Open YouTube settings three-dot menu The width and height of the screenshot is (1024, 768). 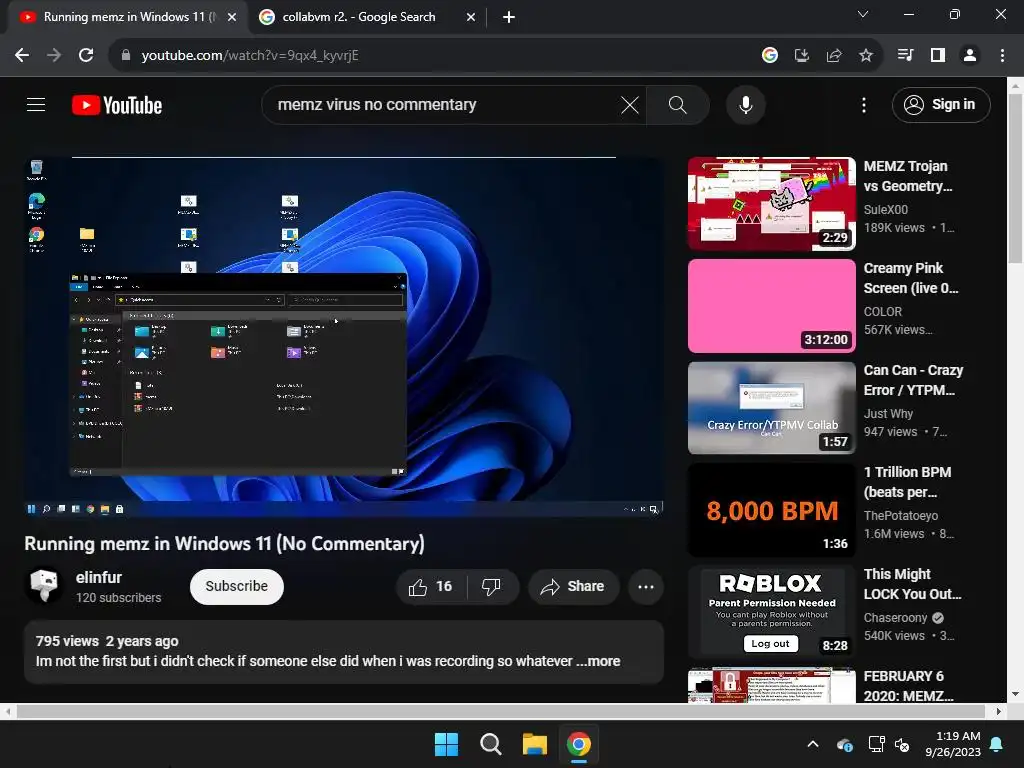click(x=864, y=104)
